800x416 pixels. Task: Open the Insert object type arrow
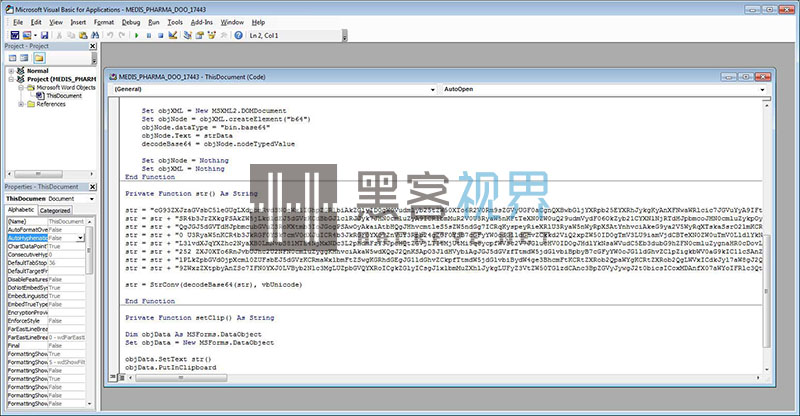pos(35,35)
